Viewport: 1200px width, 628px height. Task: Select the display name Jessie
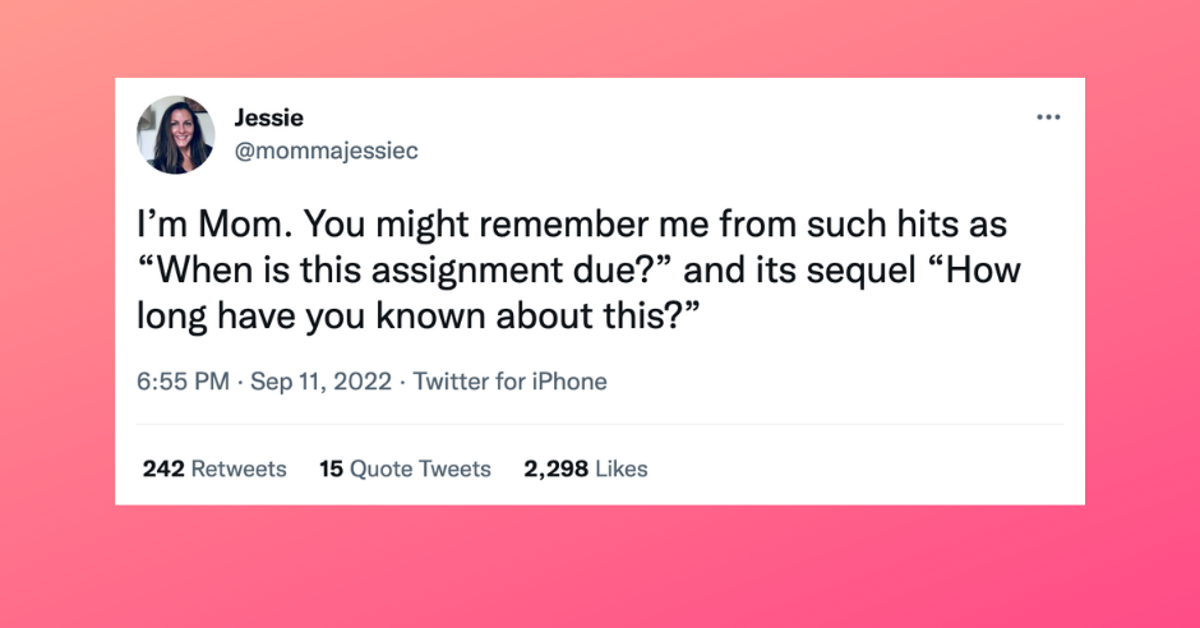coord(268,117)
